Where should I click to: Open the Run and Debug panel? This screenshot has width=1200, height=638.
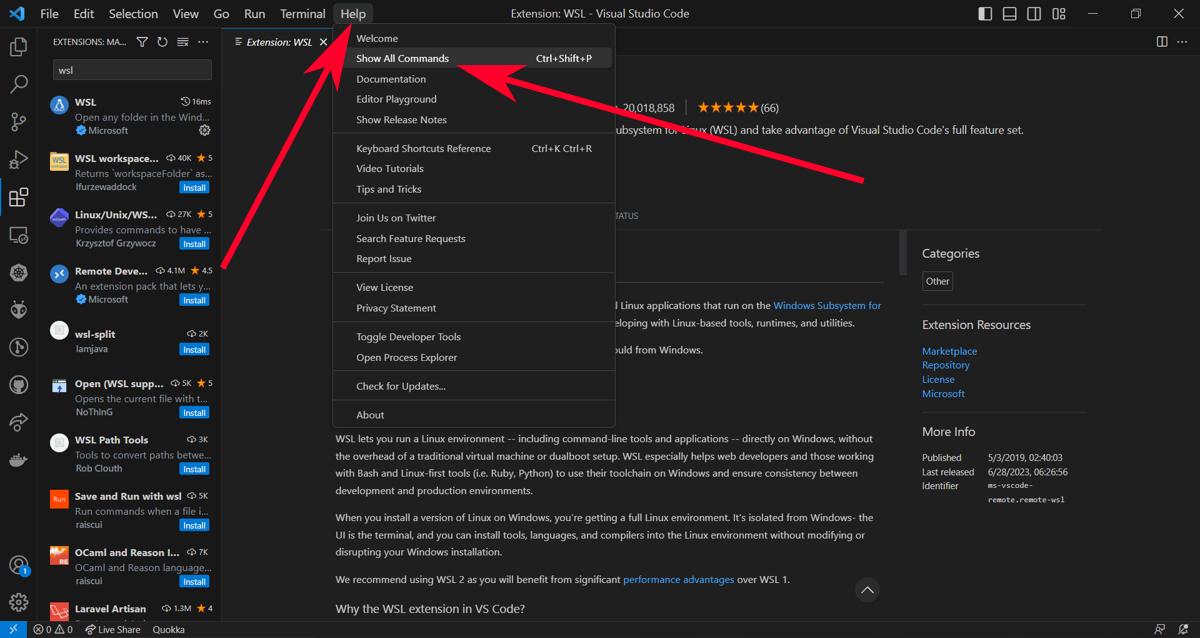[18, 159]
